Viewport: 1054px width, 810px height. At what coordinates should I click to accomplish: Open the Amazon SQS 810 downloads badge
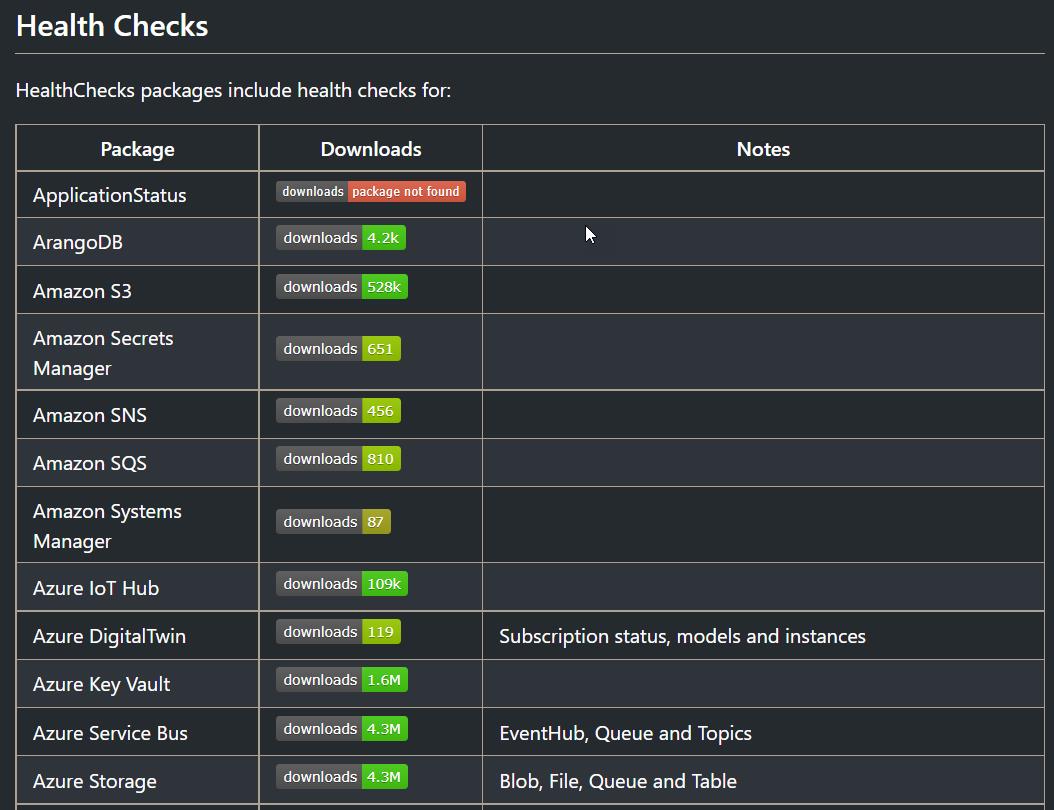[x=338, y=459]
